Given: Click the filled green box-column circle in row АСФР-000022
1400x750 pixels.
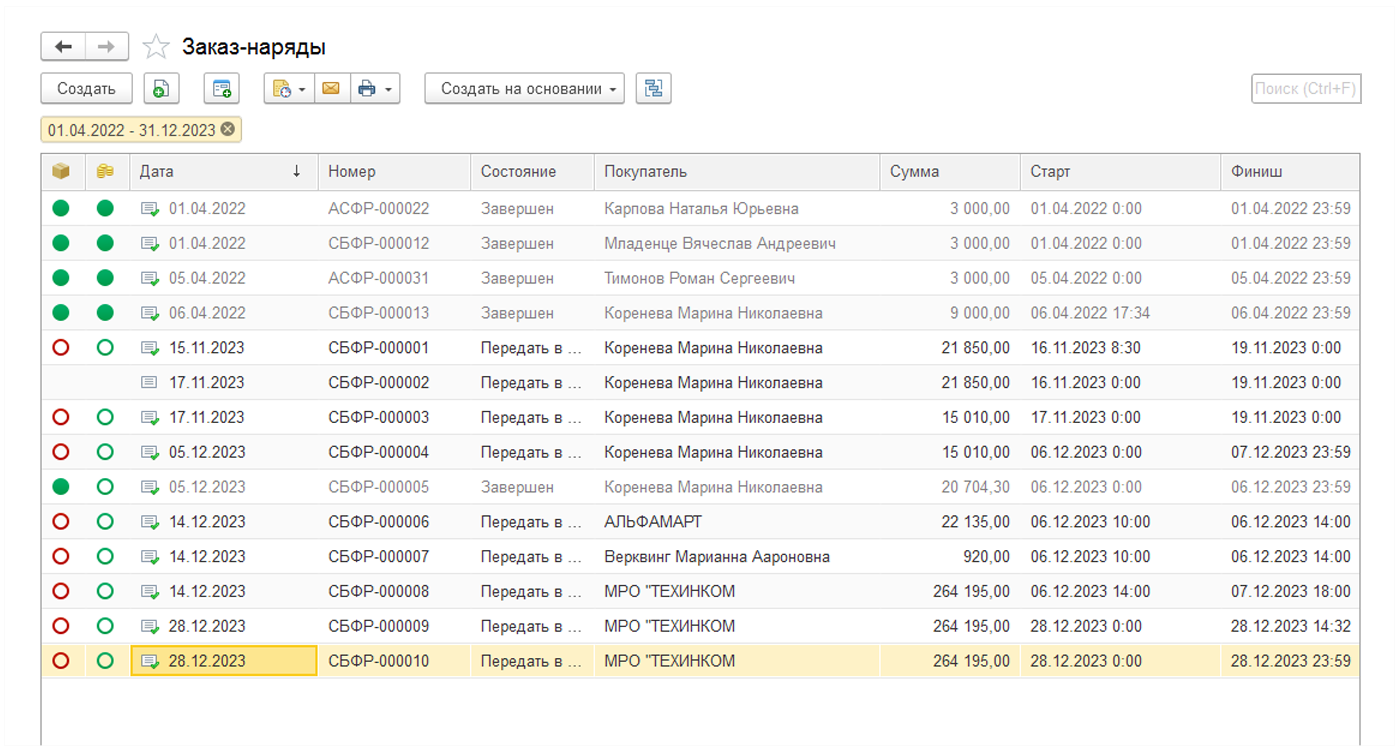Looking at the screenshot, I should 61,209.
